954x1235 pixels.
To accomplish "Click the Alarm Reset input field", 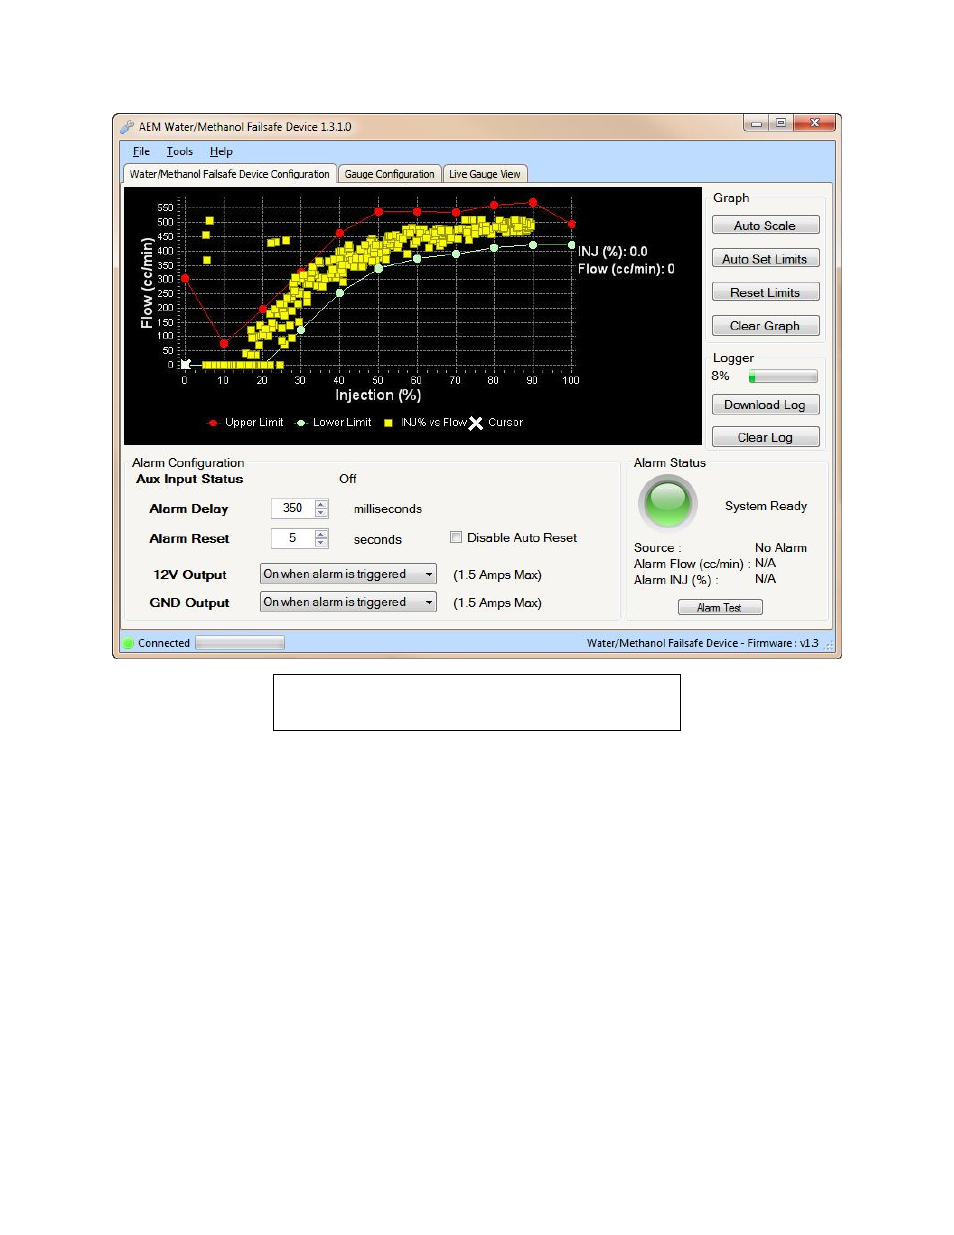I will pyautogui.click(x=293, y=538).
